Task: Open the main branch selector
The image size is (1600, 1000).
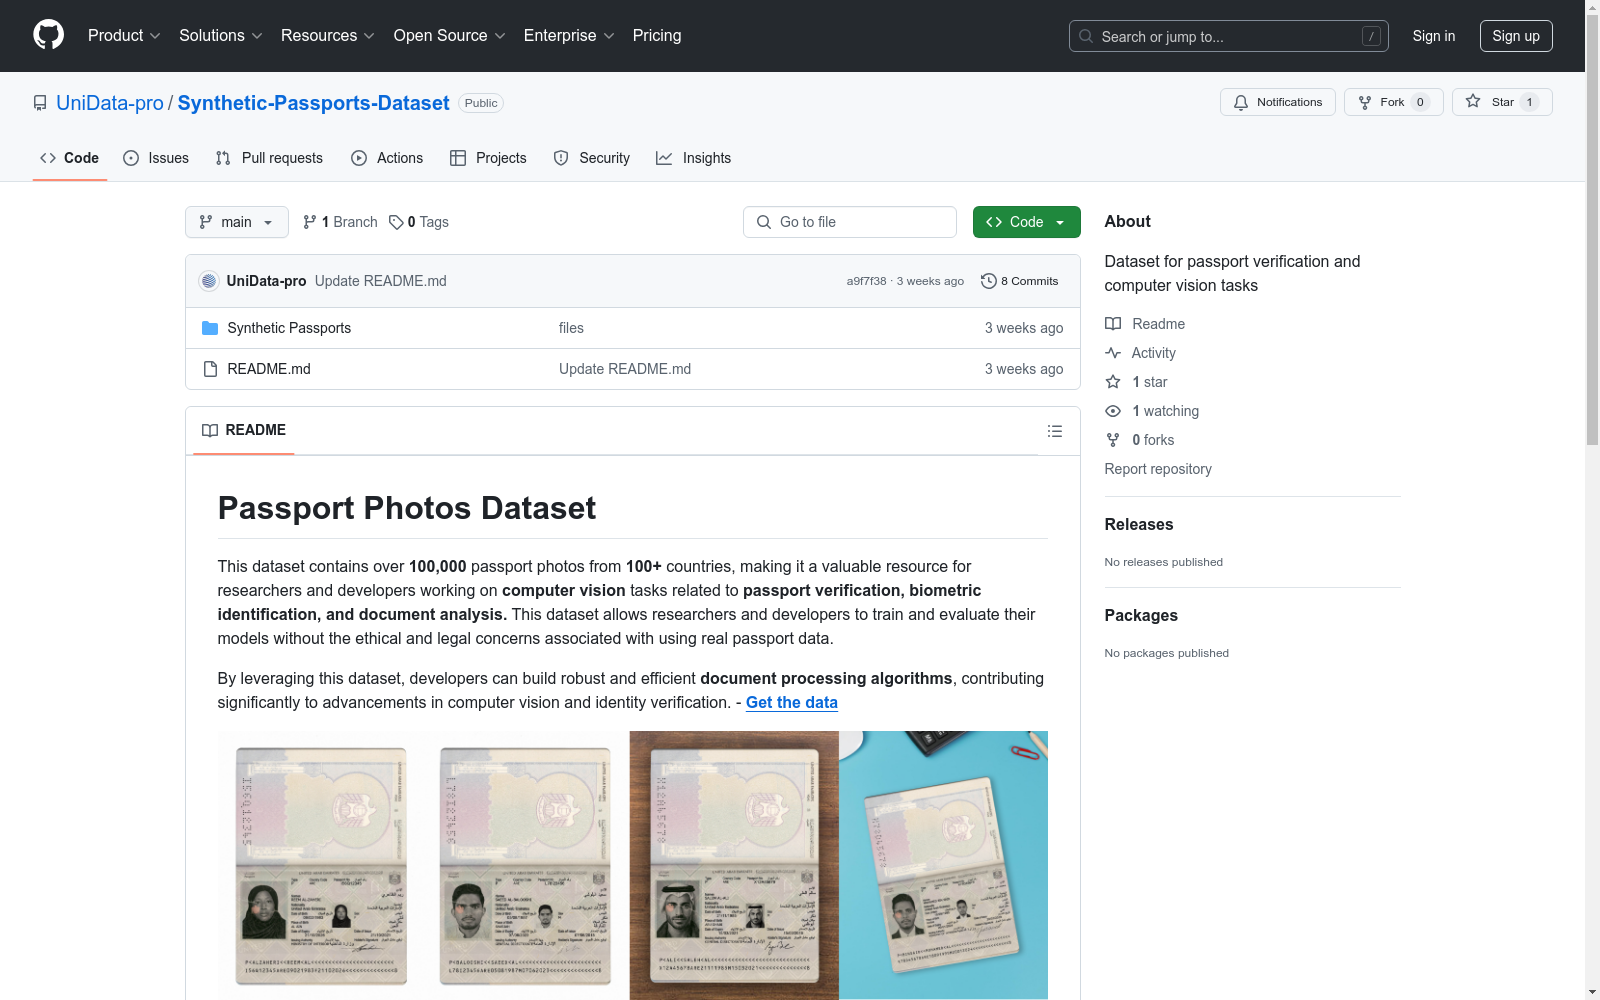Action: (236, 222)
